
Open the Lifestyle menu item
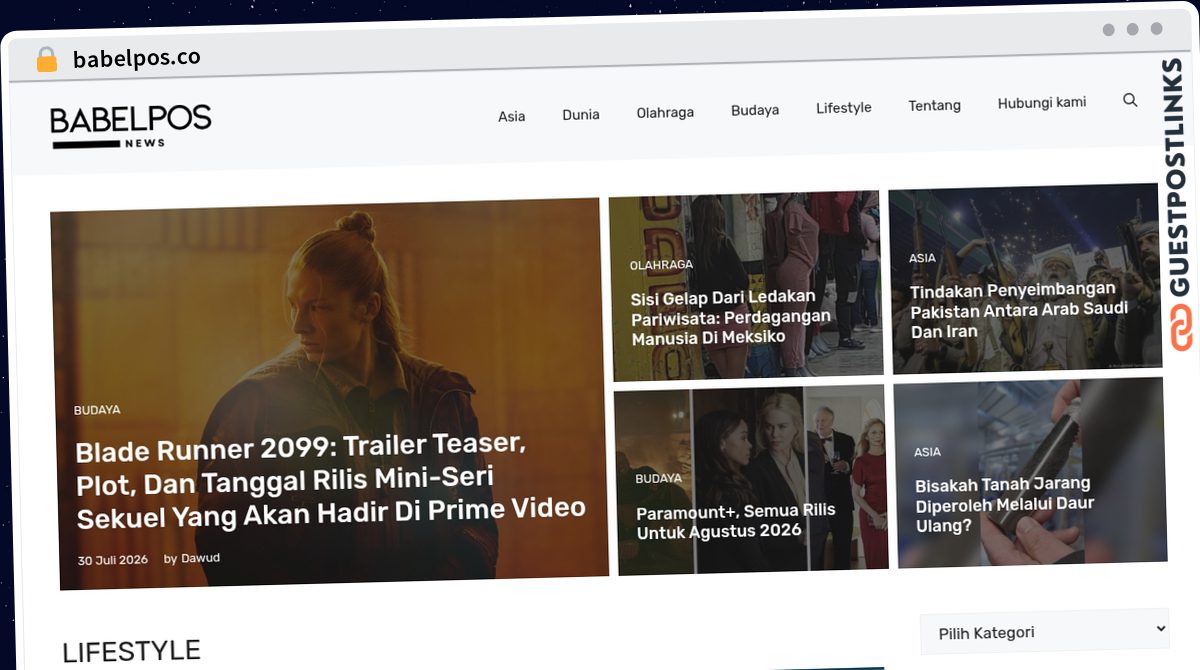pyautogui.click(x=844, y=107)
